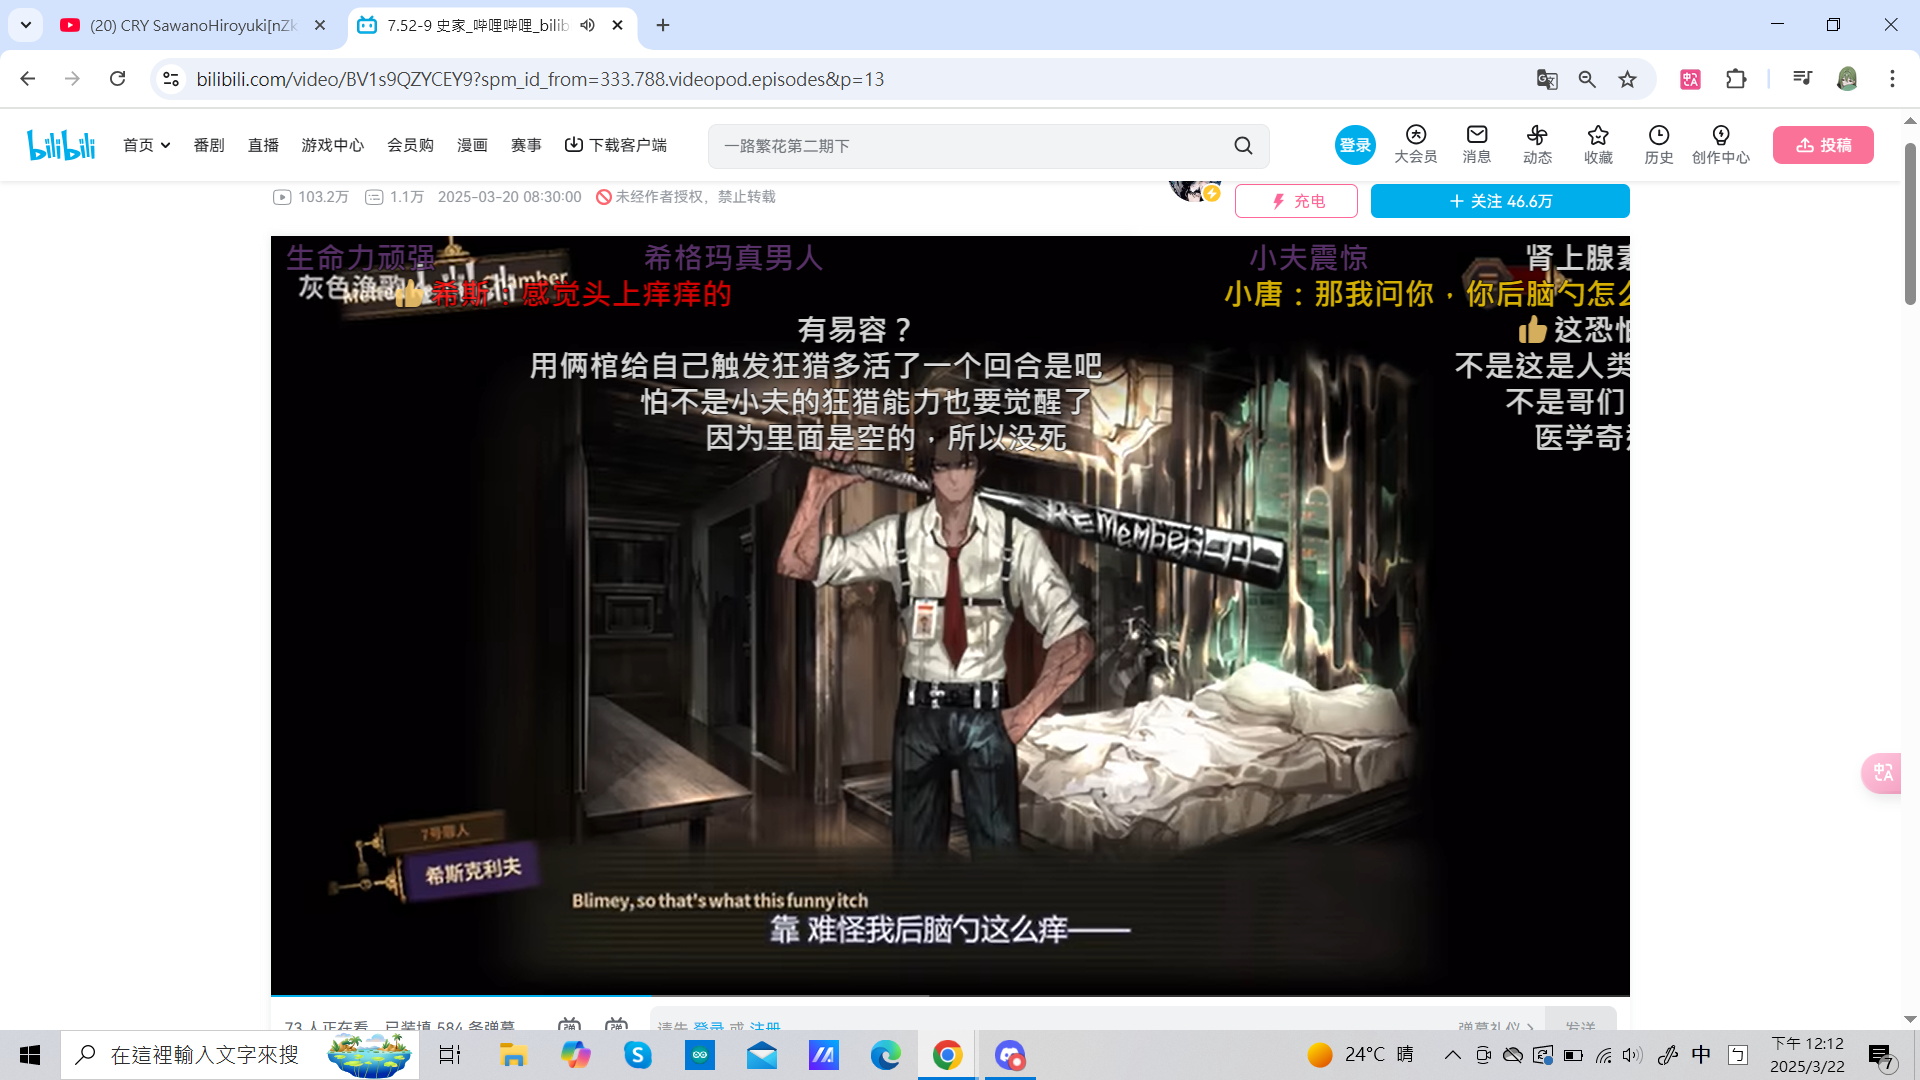
Task: Click the 未经作者授权，禁止转载 notice
Action: 686,197
